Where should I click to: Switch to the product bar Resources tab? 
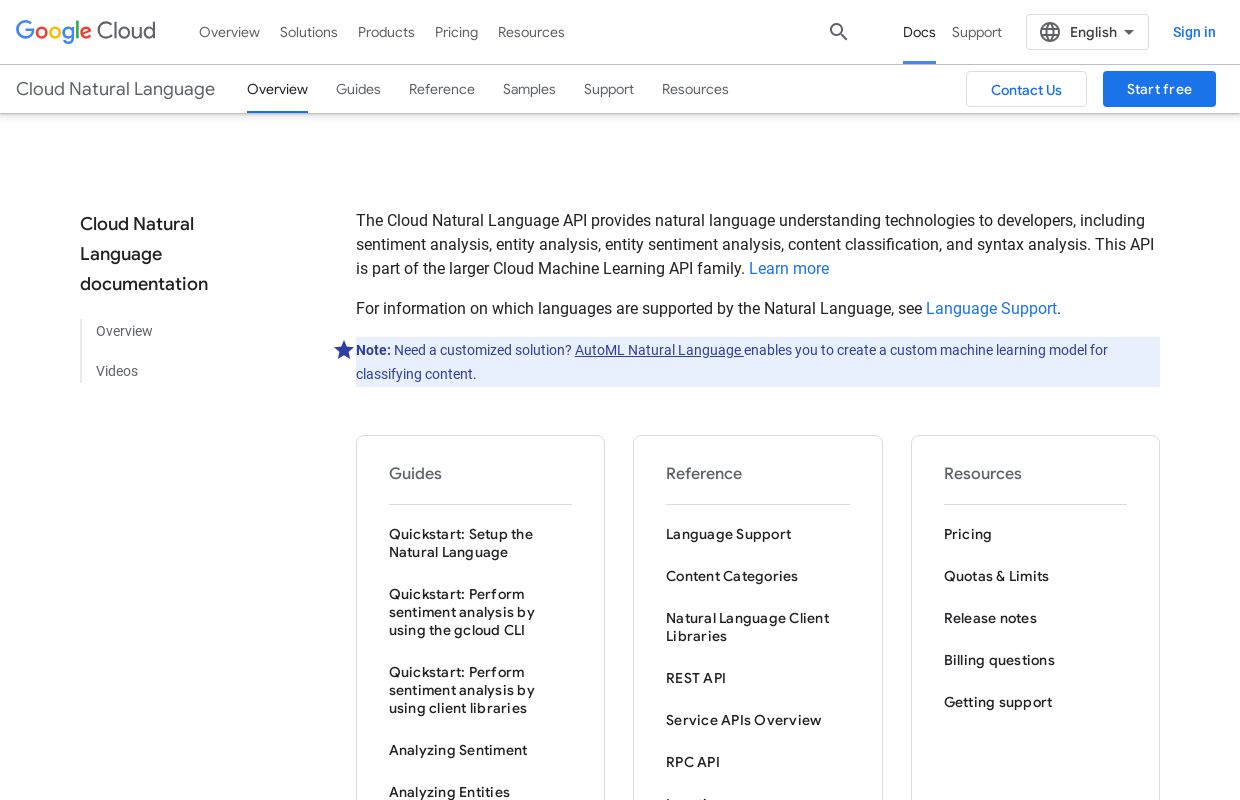pyautogui.click(x=695, y=89)
